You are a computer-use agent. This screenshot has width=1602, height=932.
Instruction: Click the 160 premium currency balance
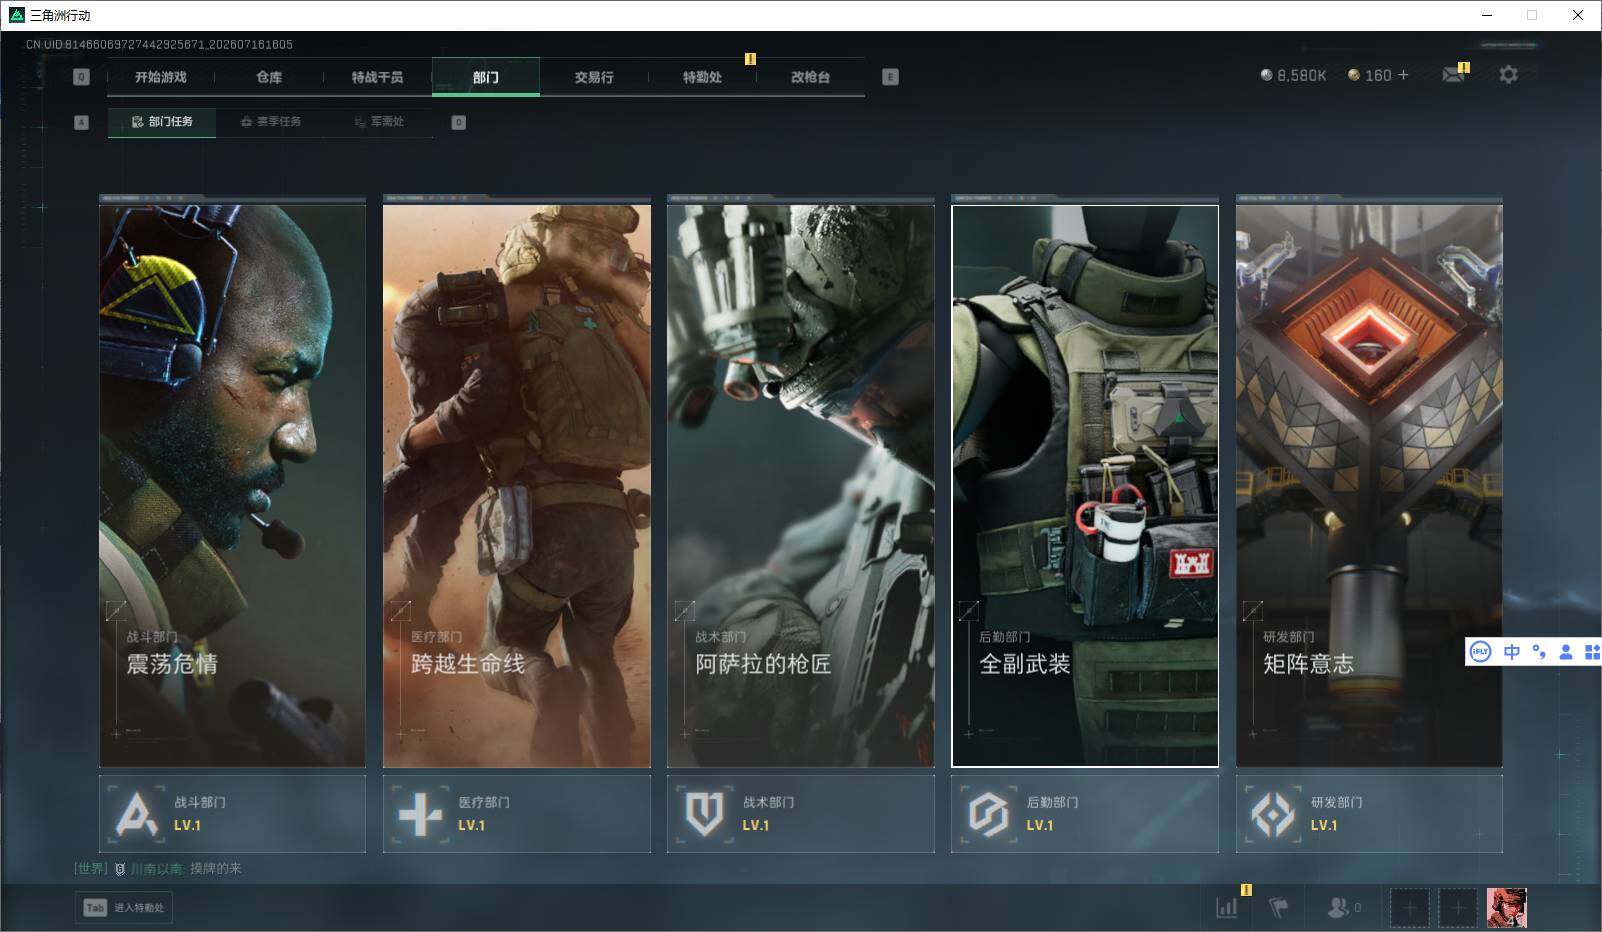1370,75
